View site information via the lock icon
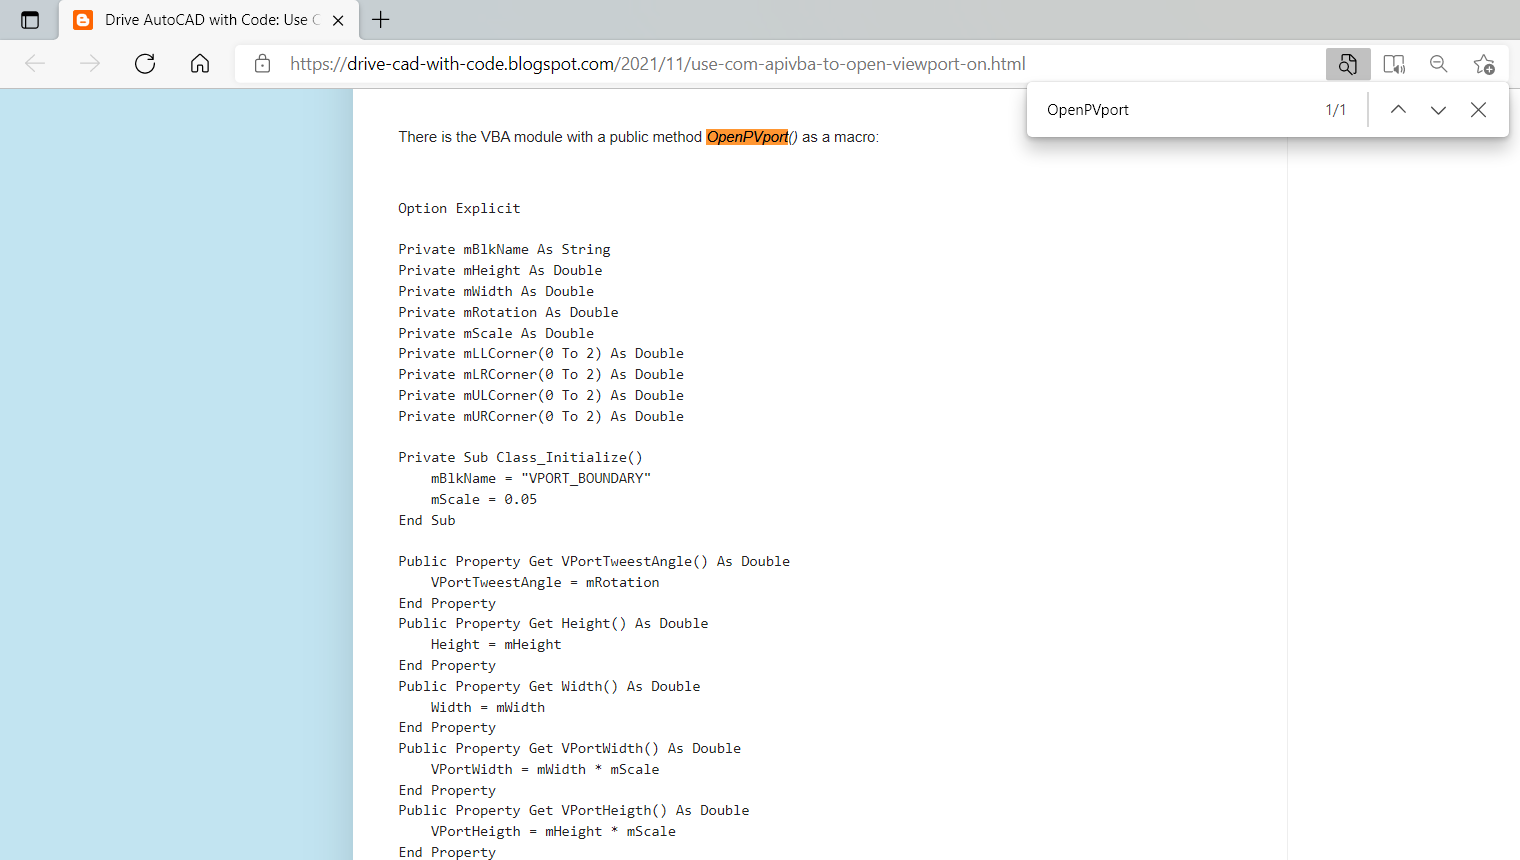The height and width of the screenshot is (860, 1520). [262, 63]
